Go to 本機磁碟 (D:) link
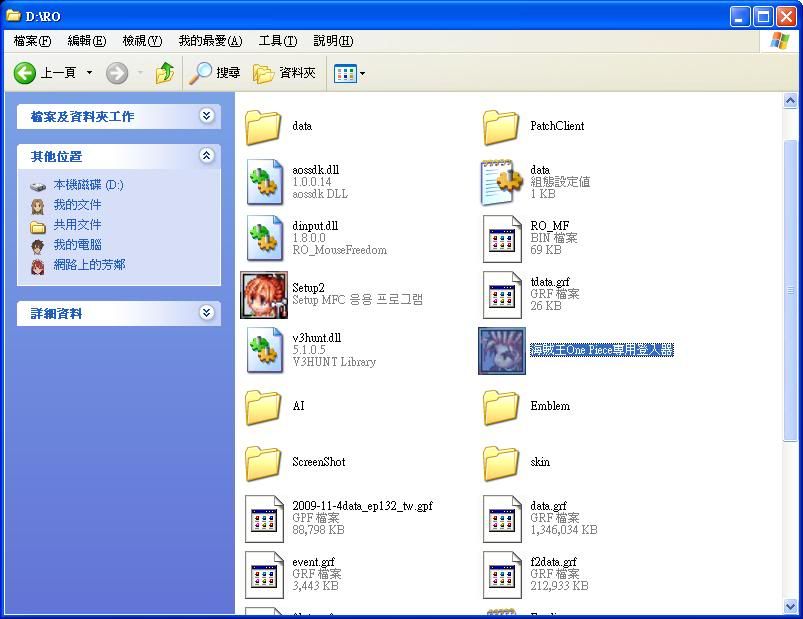This screenshot has width=803, height=619. click(x=88, y=185)
